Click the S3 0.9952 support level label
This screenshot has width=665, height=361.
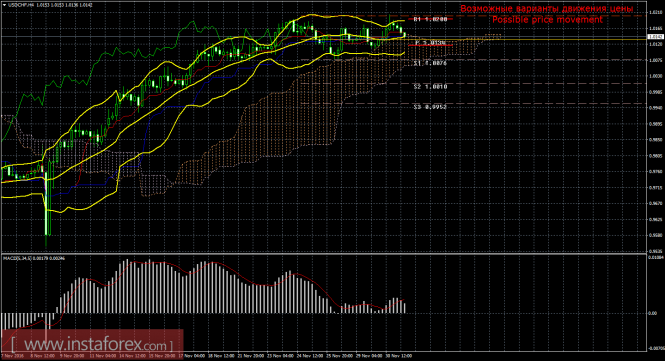click(430, 107)
